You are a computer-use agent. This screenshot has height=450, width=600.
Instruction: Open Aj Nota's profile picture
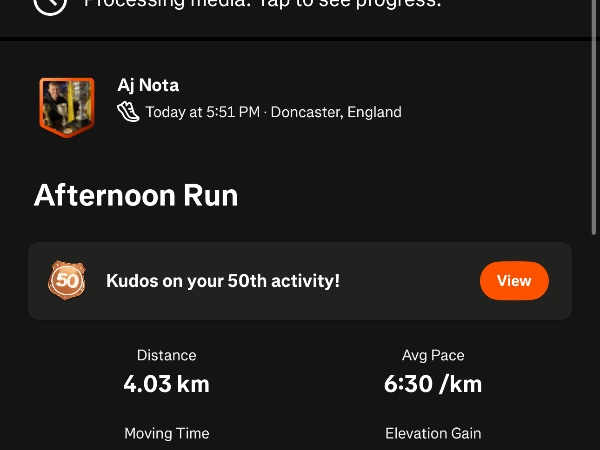point(66,106)
